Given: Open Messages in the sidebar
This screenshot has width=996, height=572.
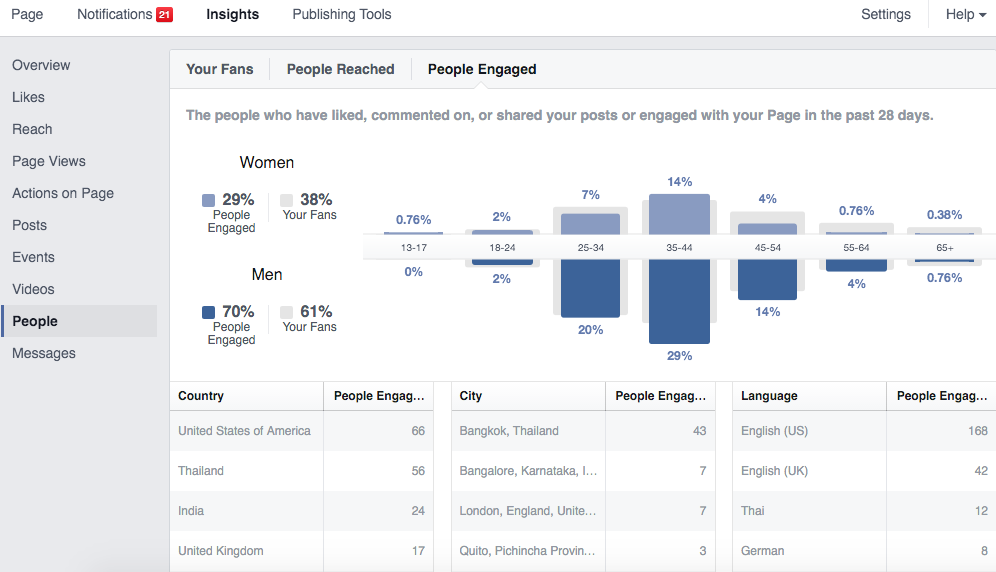Looking at the screenshot, I should click(x=44, y=353).
